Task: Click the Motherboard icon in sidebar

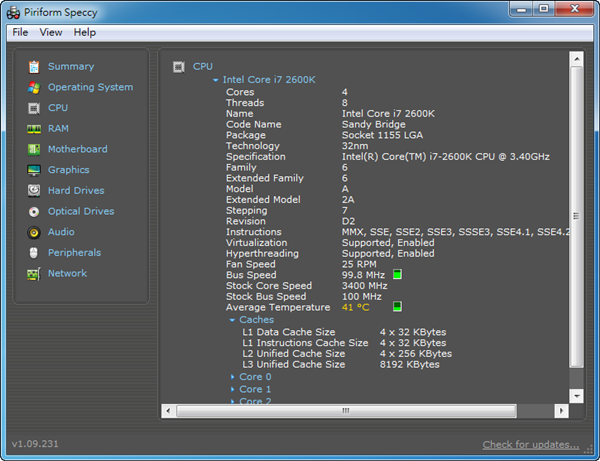Action: tap(34, 150)
